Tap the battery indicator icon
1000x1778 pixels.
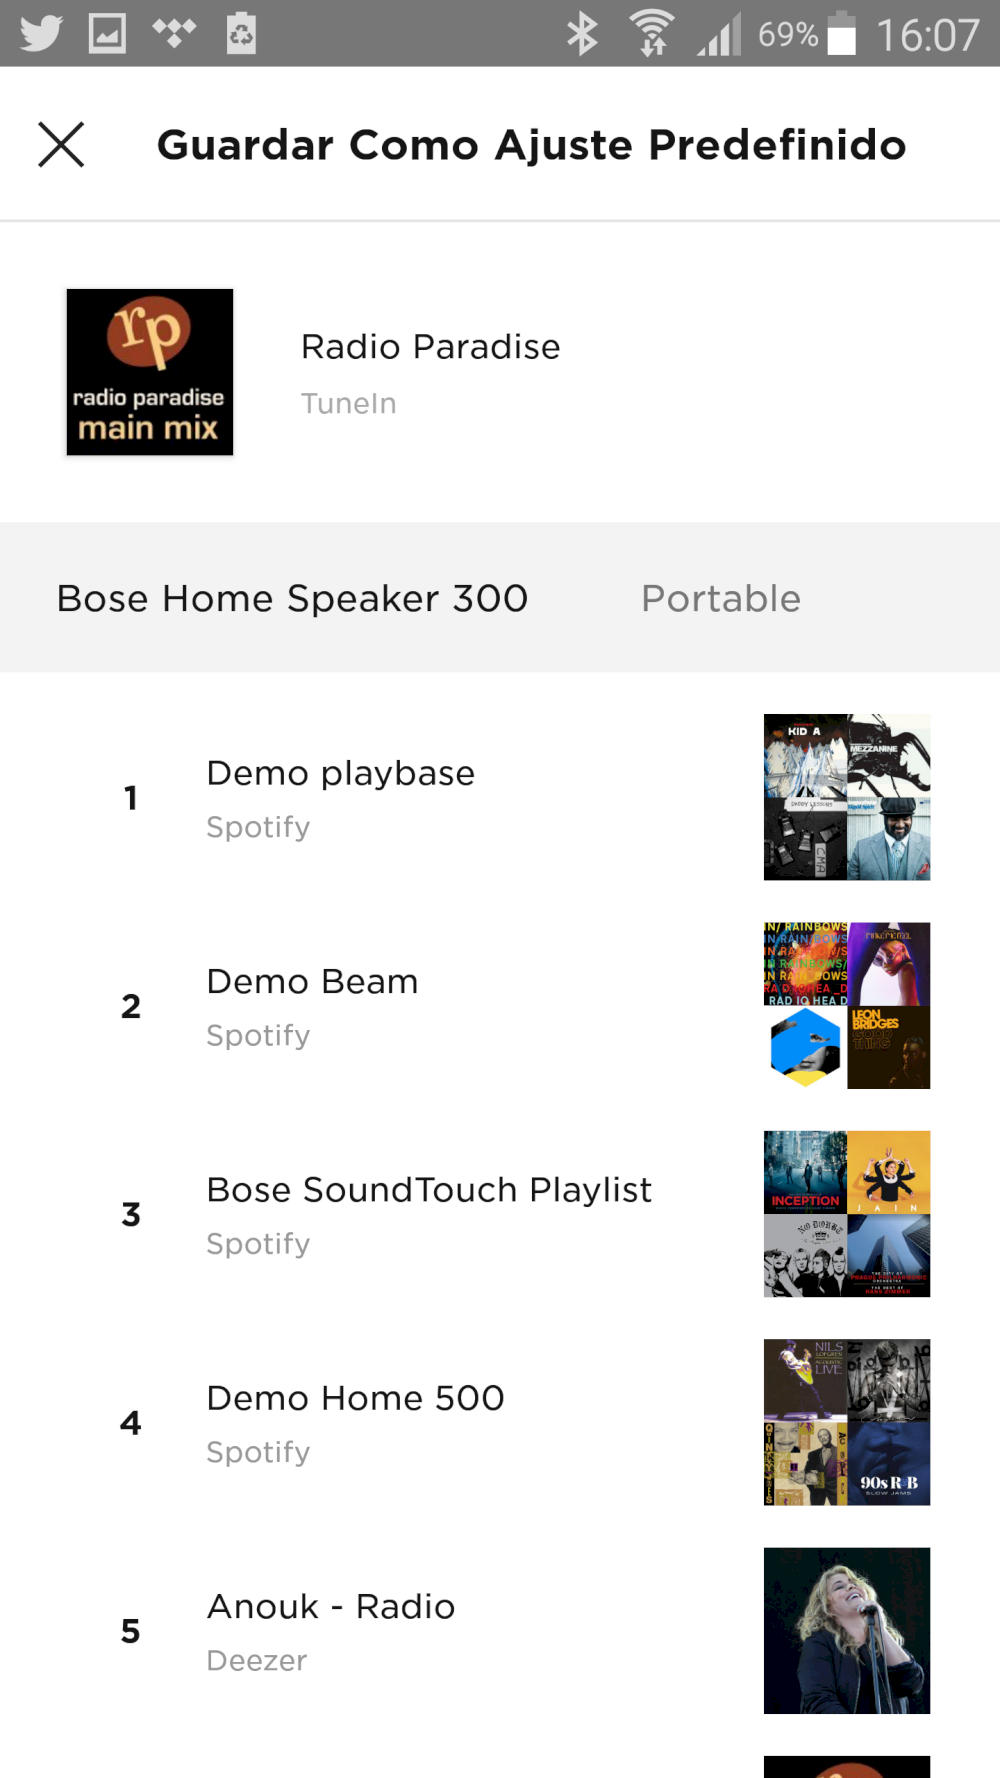[x=841, y=34]
